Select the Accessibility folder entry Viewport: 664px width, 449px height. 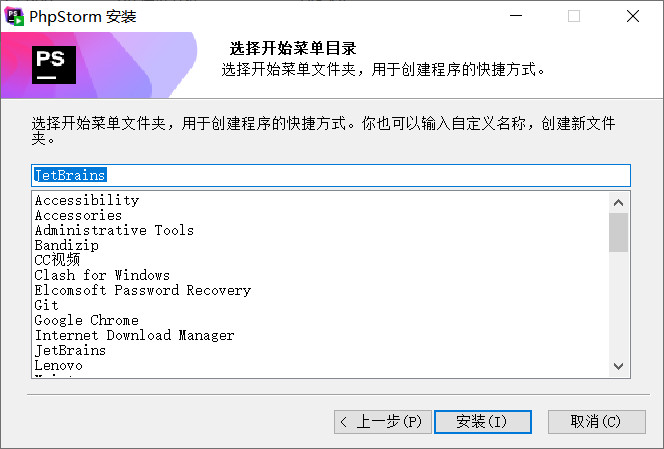point(87,200)
